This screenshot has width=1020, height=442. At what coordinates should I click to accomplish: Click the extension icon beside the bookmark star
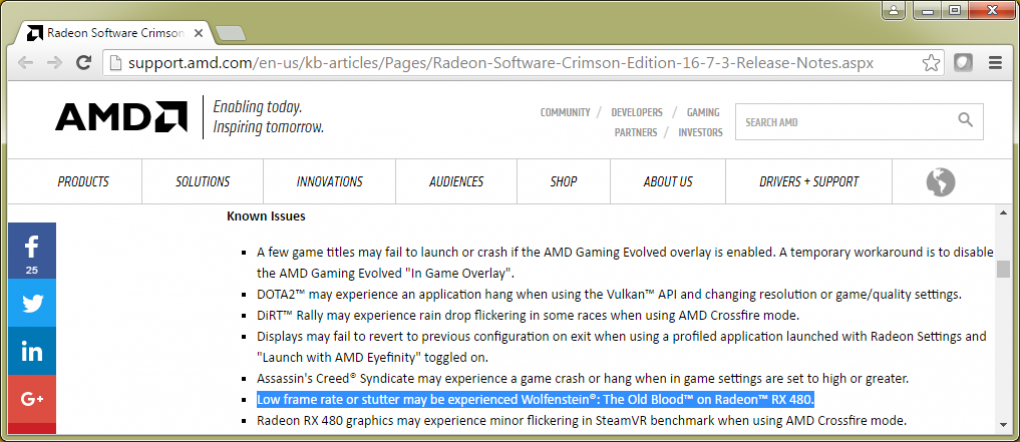click(963, 62)
